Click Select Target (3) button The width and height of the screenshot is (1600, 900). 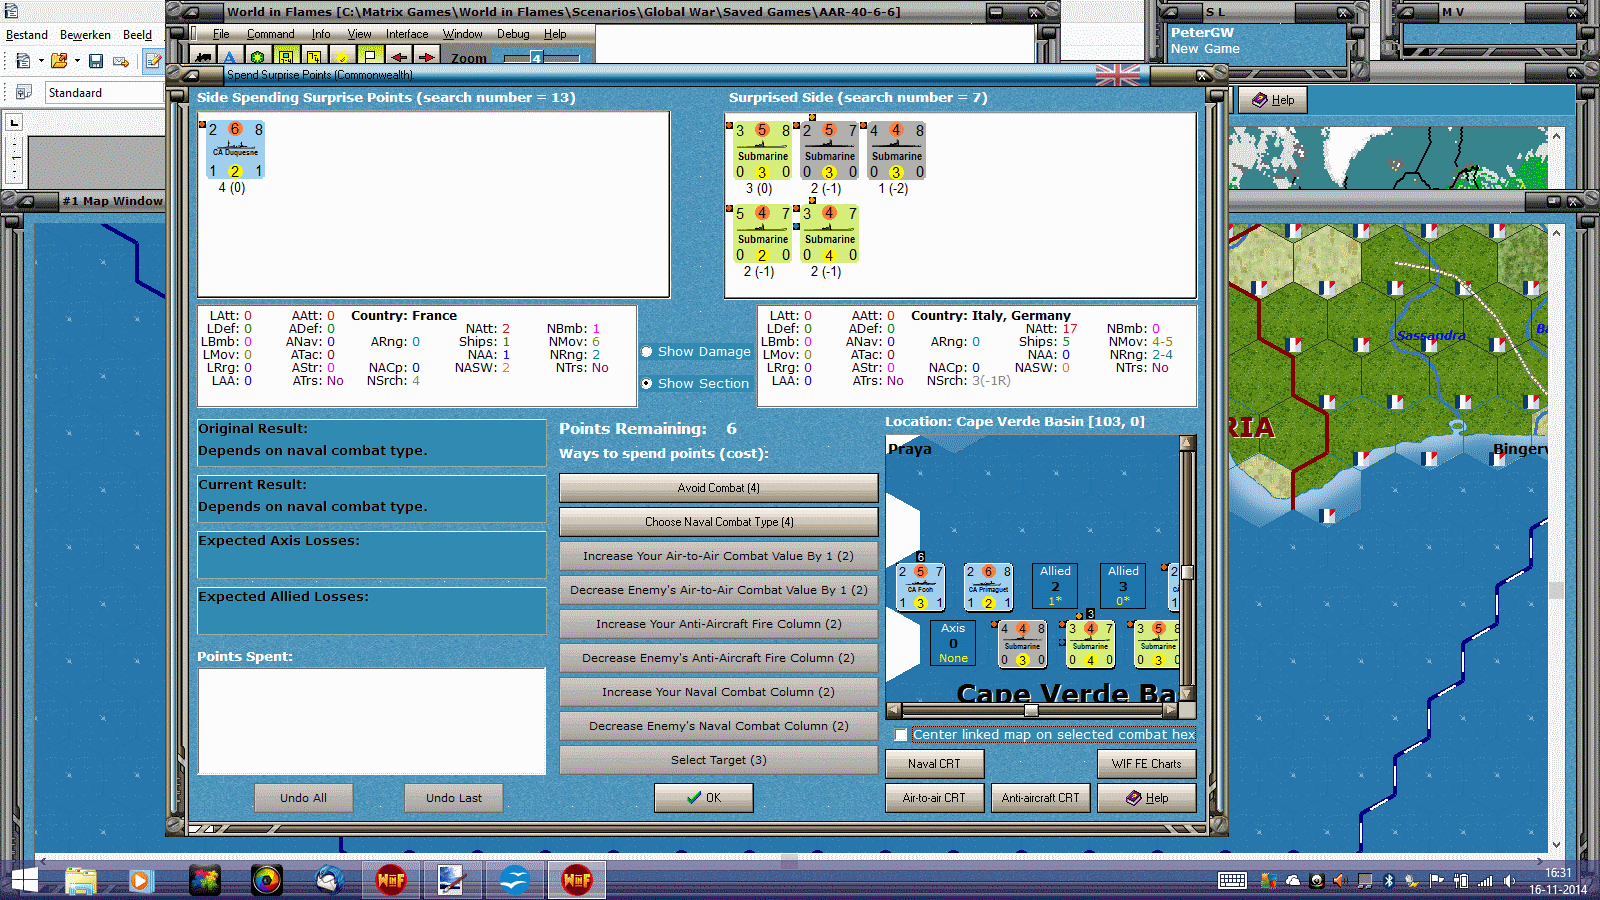pos(719,760)
